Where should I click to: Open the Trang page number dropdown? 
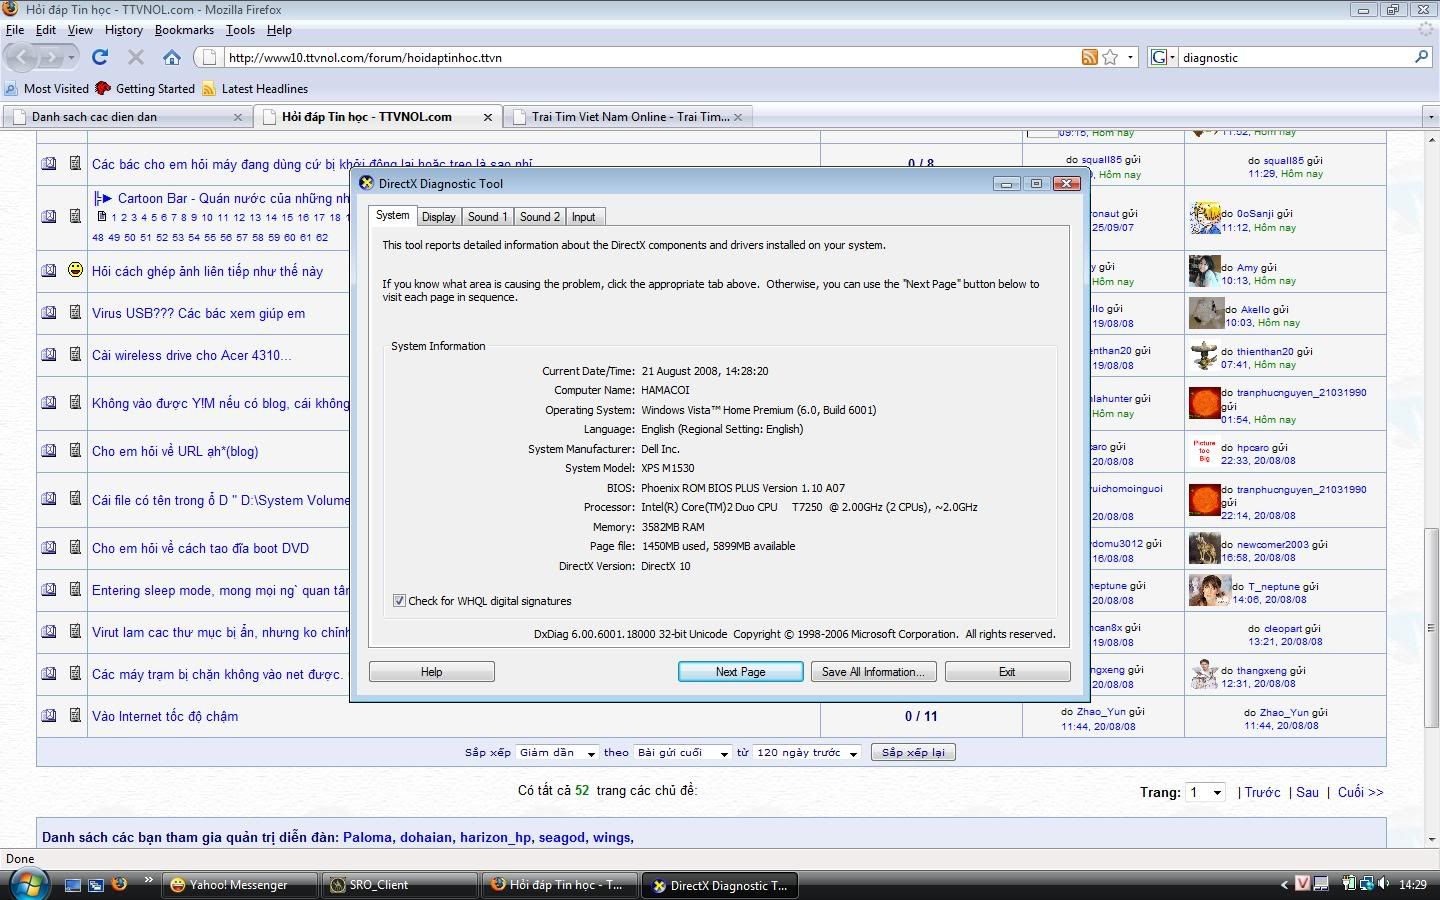(x=1205, y=792)
